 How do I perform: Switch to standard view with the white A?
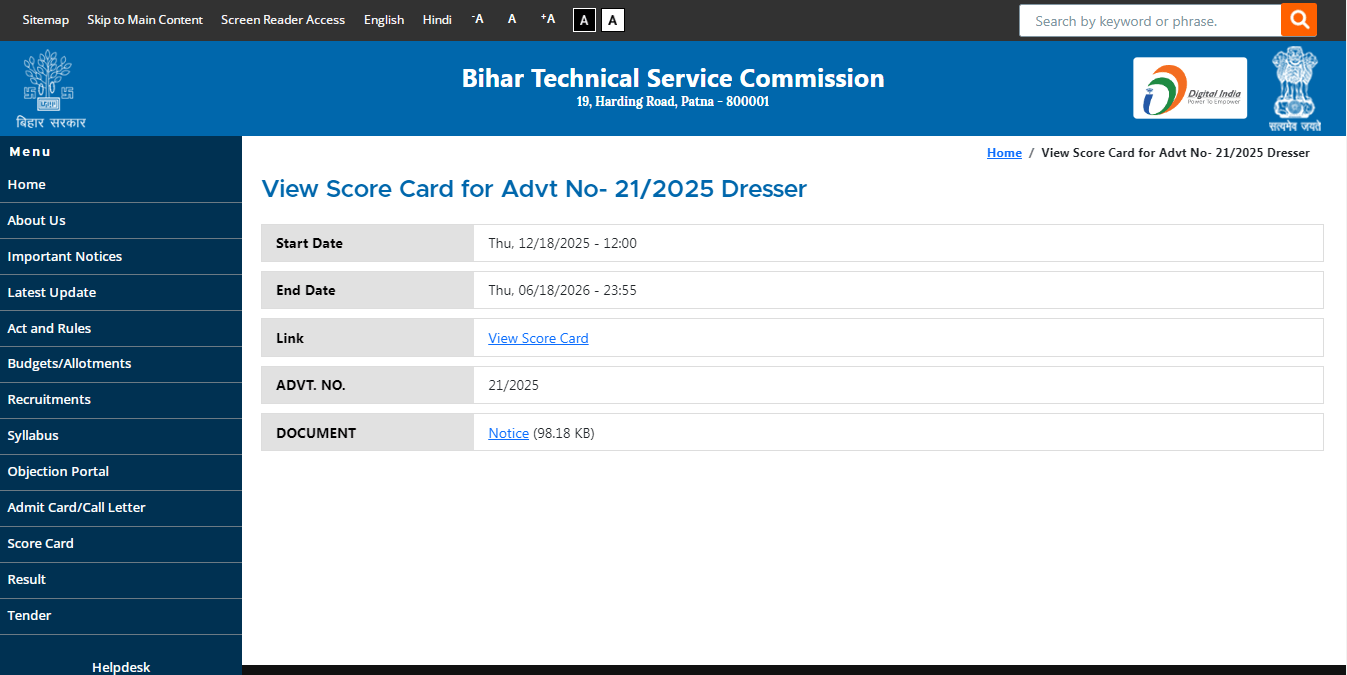tap(612, 19)
